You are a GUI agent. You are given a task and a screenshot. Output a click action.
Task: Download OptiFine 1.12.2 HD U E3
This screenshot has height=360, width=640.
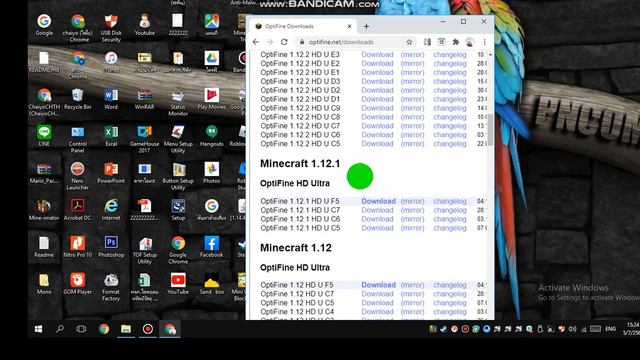[x=377, y=55]
